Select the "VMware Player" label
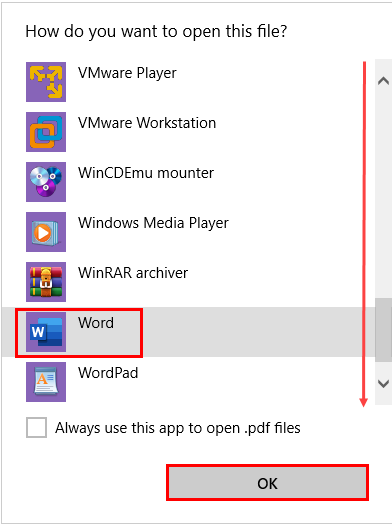Screen dimensions: 392x524 click(x=127, y=73)
